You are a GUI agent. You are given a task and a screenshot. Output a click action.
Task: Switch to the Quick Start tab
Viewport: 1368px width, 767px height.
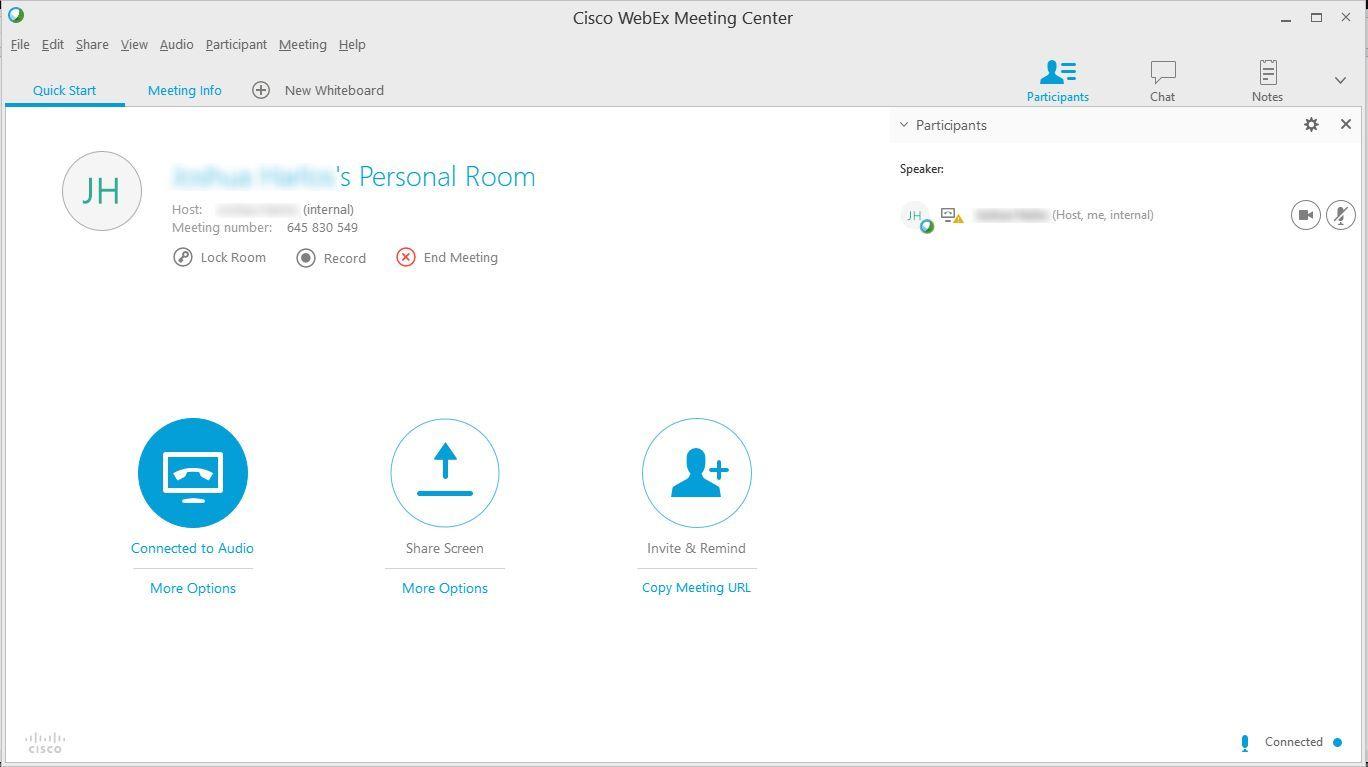65,90
